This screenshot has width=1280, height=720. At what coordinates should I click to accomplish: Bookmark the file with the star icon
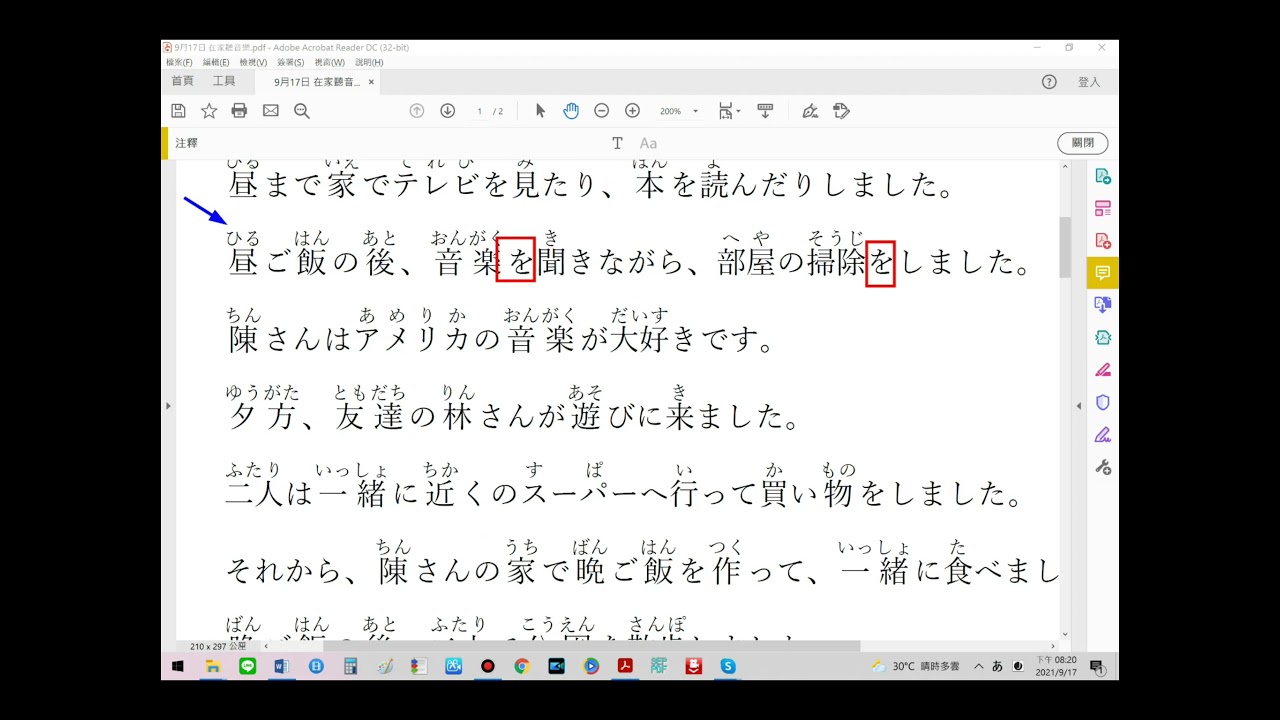tap(209, 111)
